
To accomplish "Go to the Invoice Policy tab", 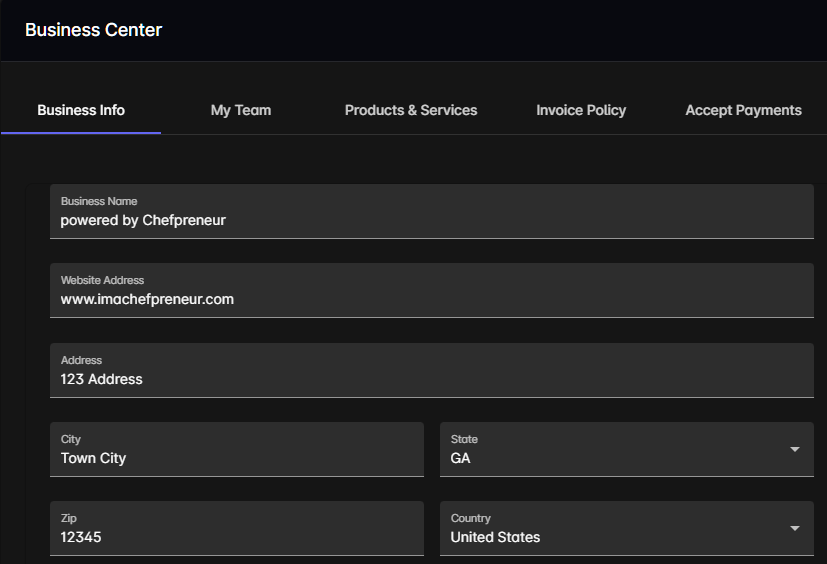I will 581,110.
